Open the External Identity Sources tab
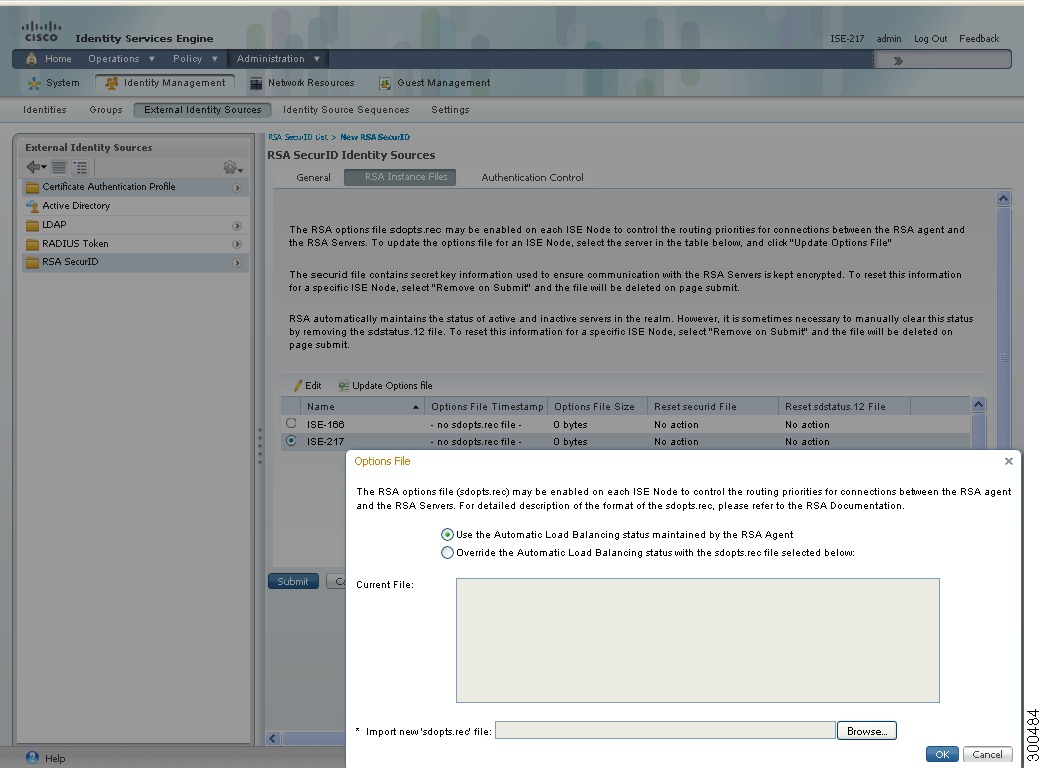 (x=202, y=110)
